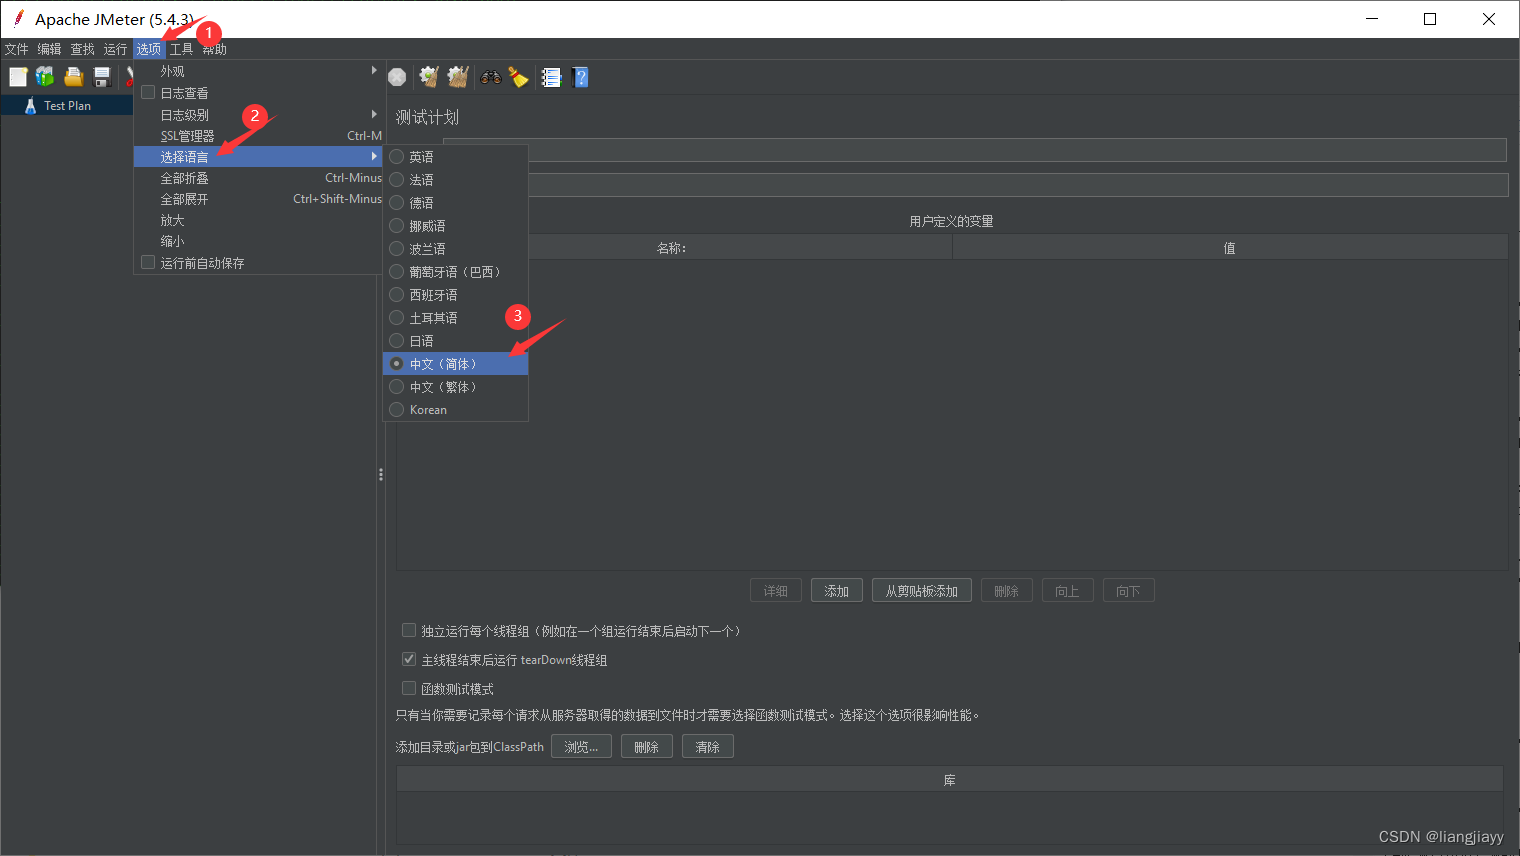Expand the 日志级别 submenu
Image resolution: width=1520 pixels, height=856 pixels.
(258, 115)
